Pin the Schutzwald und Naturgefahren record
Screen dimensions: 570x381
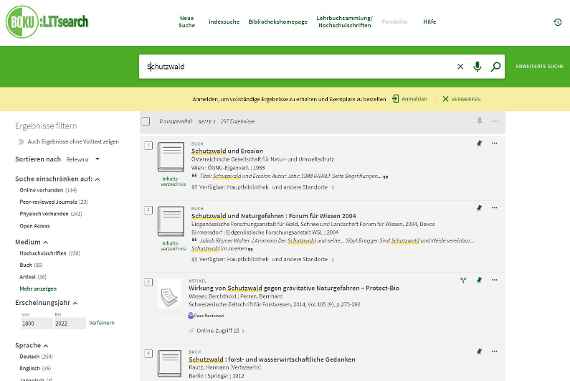click(x=479, y=208)
